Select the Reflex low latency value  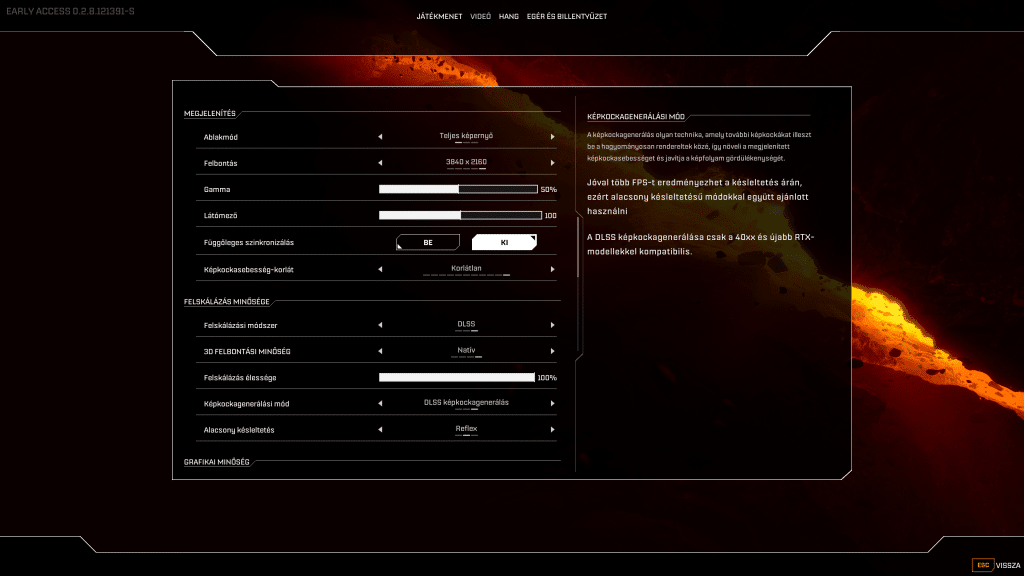466,429
